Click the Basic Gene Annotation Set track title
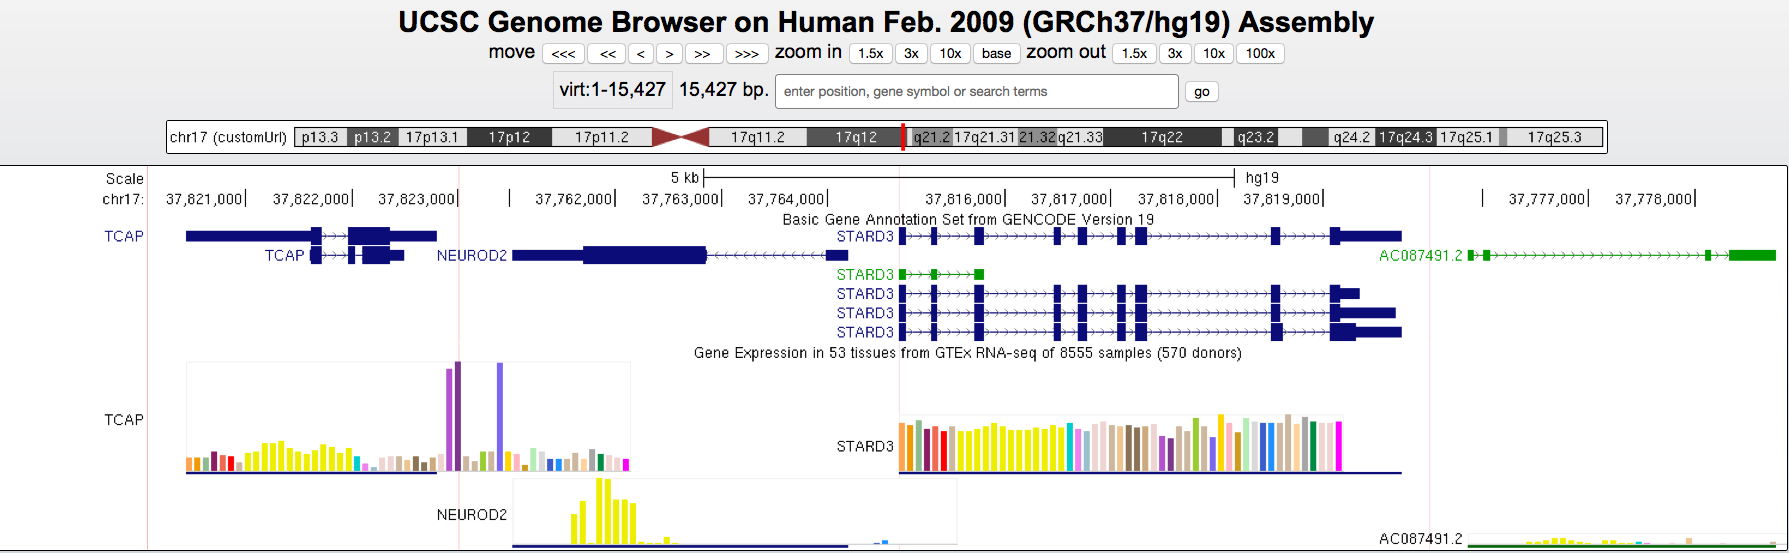The height and width of the screenshot is (553, 1789). coord(967,219)
